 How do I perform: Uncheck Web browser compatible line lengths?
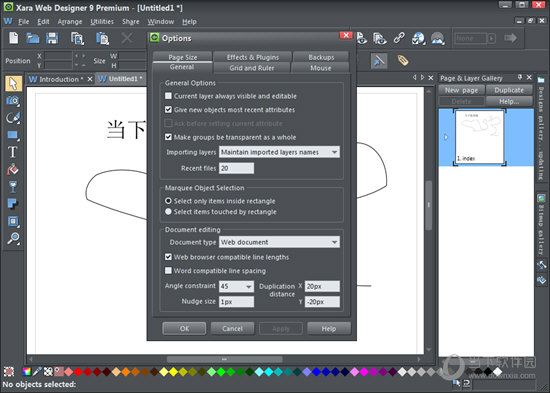tap(168, 257)
